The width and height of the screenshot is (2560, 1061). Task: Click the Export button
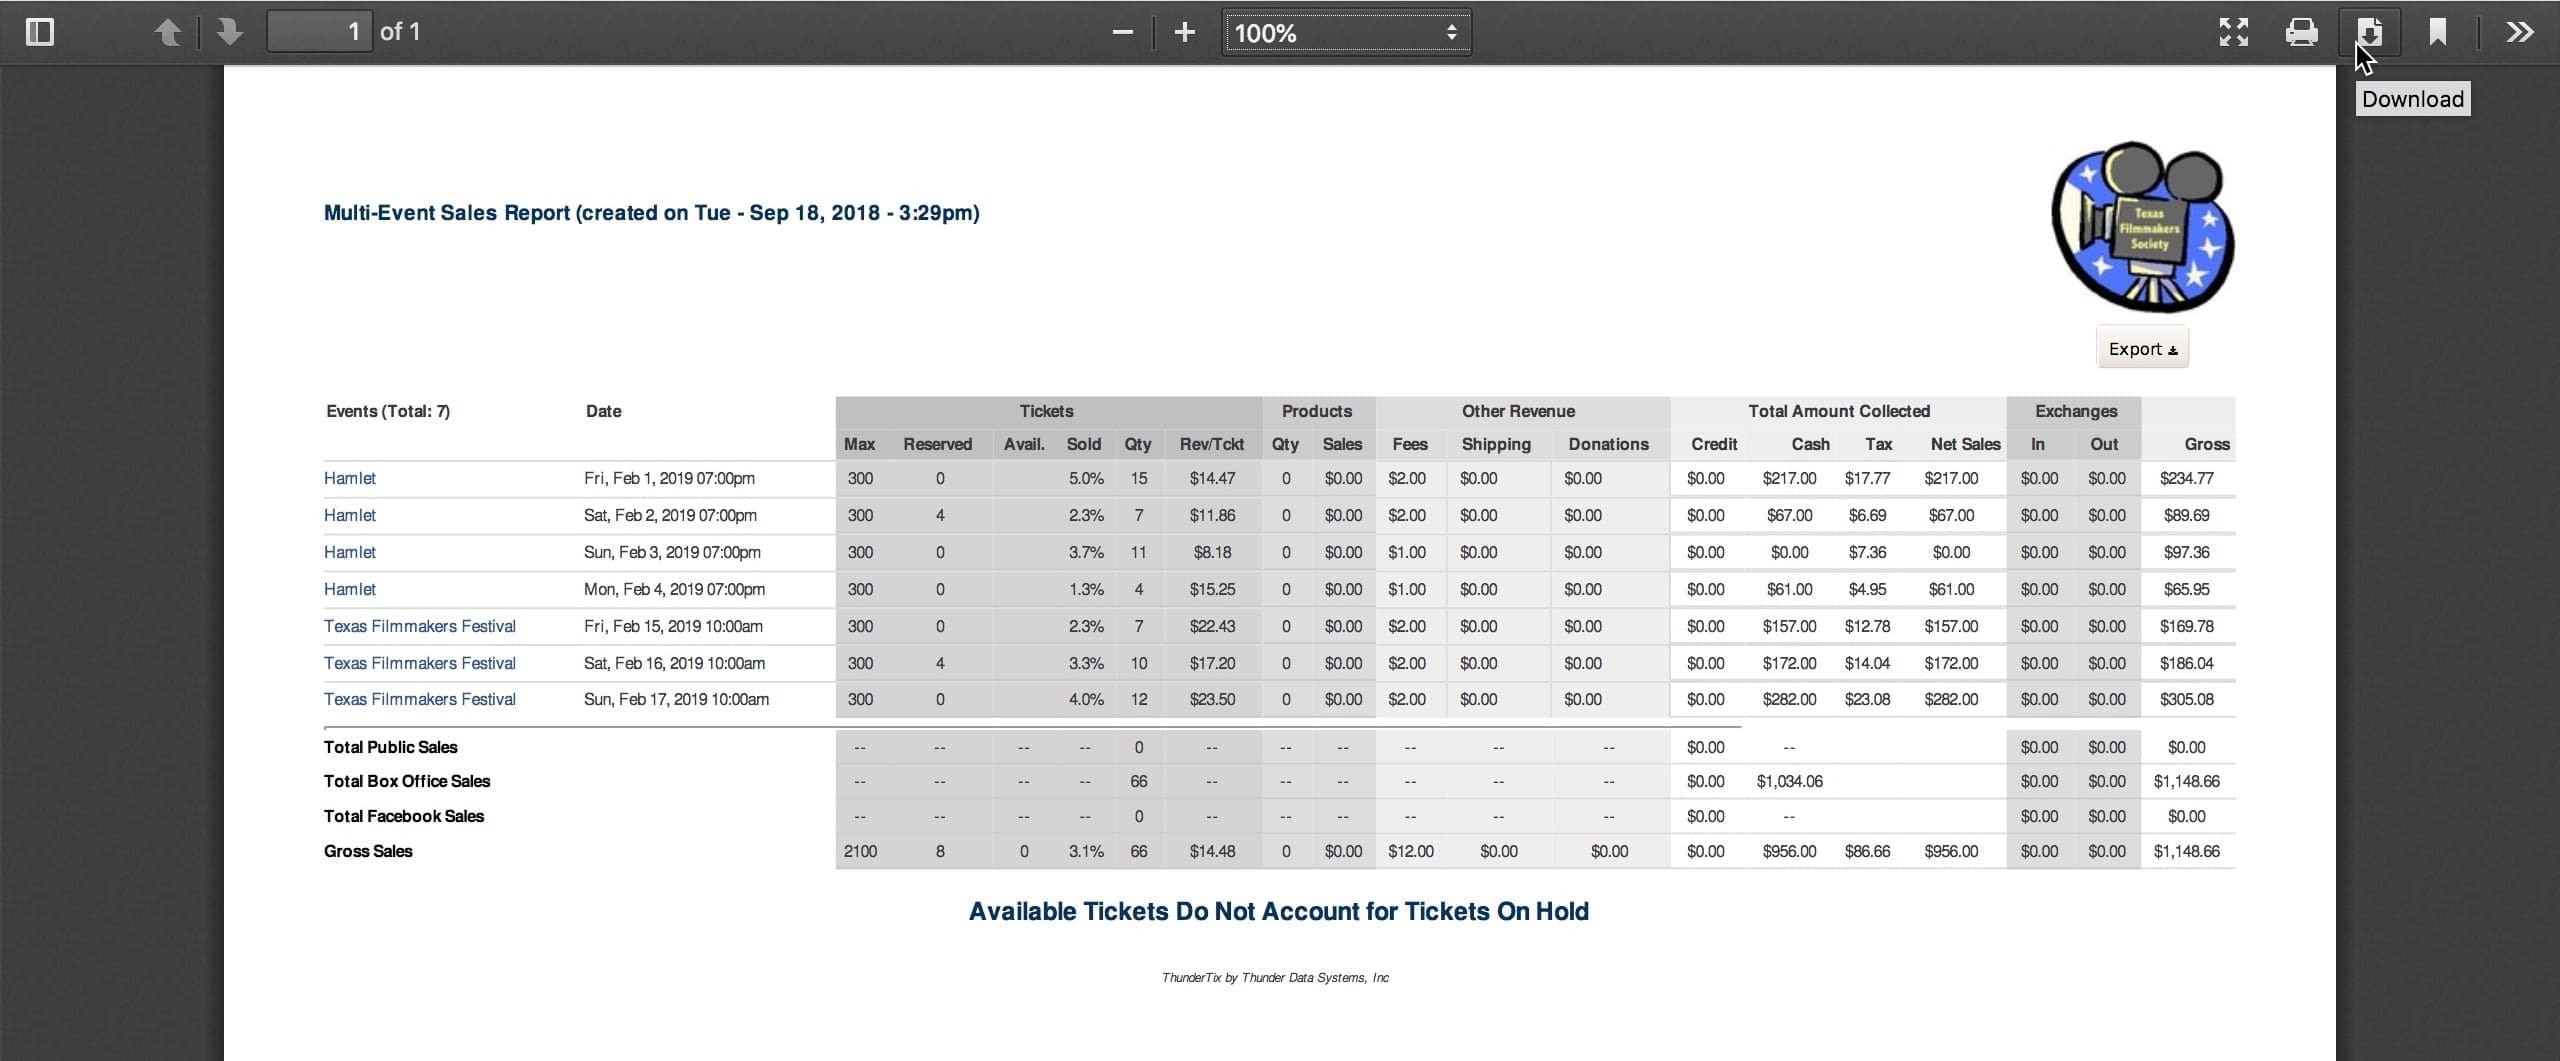pos(2141,348)
